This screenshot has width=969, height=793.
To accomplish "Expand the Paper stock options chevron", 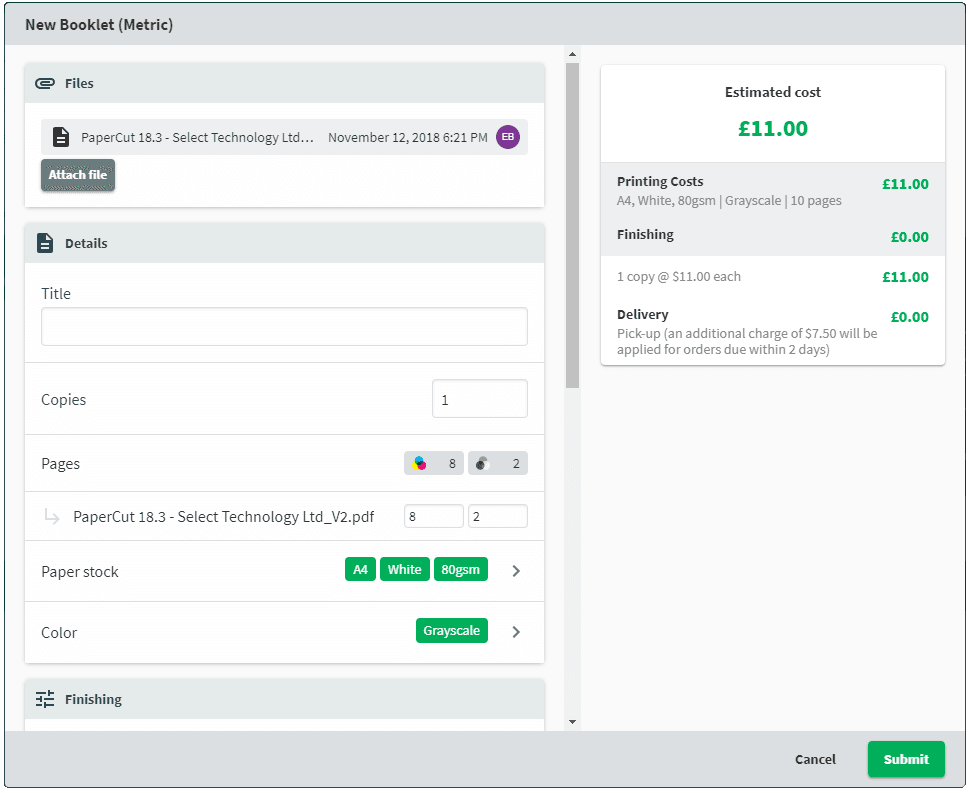I will tap(516, 571).
